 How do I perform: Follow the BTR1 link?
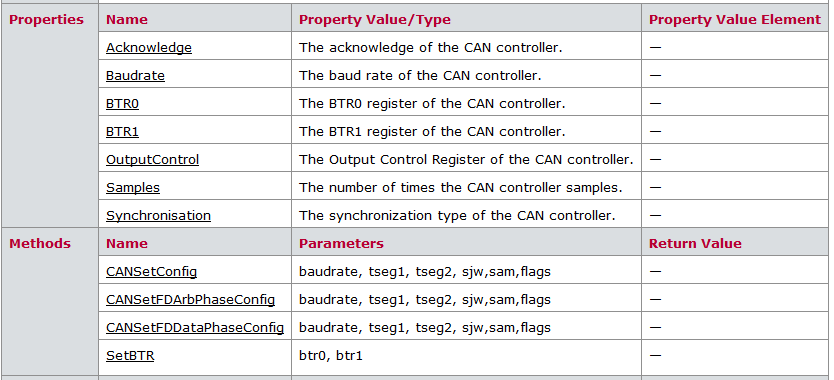[x=122, y=131]
